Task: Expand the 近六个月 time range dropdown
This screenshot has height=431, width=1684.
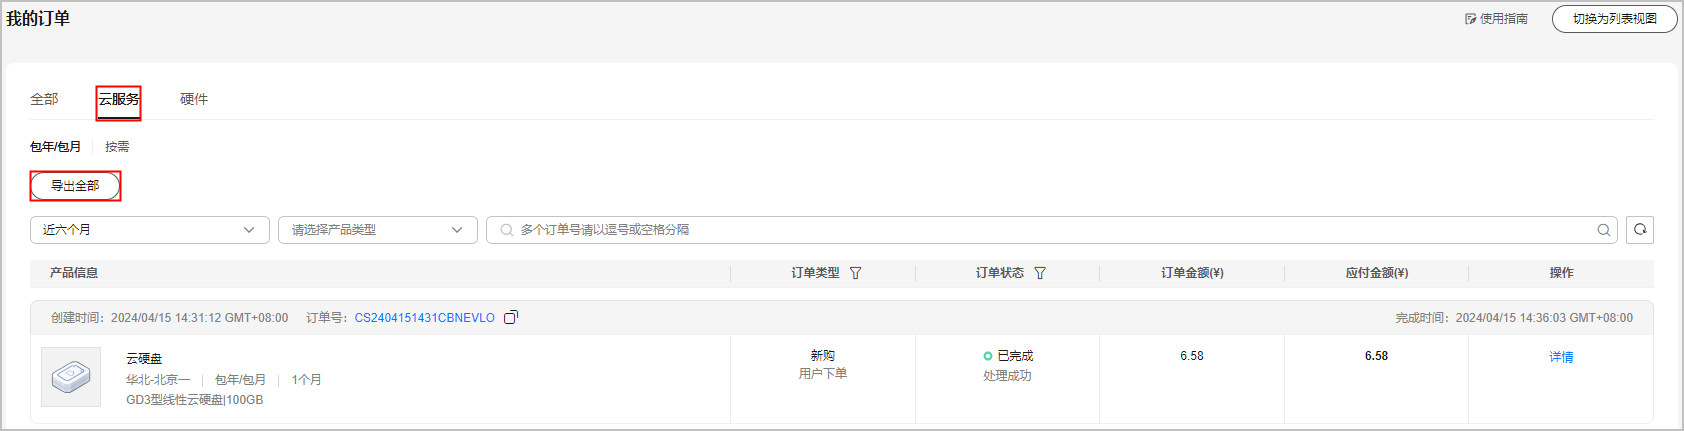Action: click(x=150, y=230)
